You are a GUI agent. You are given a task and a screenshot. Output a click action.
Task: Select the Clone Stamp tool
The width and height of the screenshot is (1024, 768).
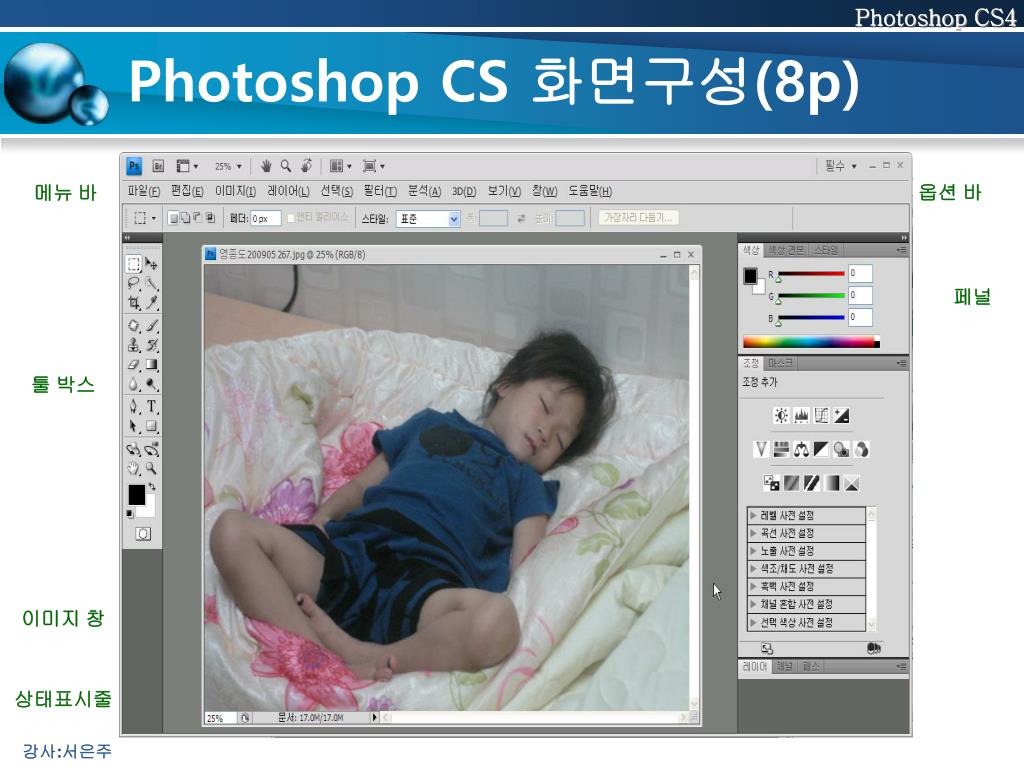133,345
